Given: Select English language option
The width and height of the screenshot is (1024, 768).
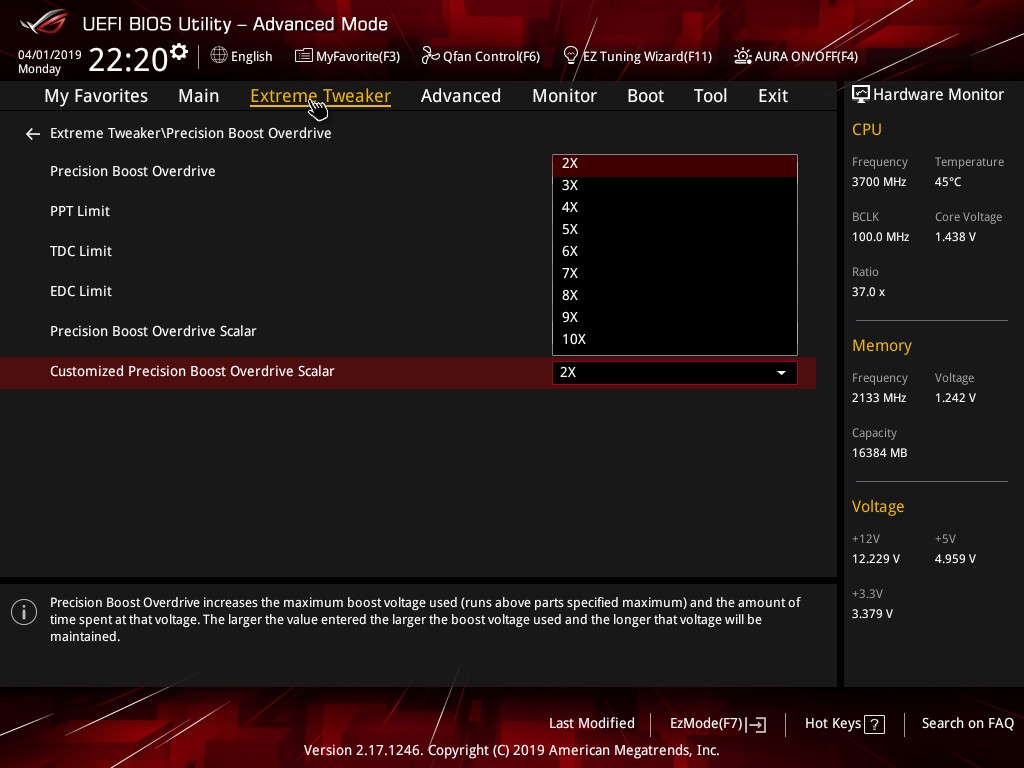Looking at the screenshot, I should click(x=251, y=56).
